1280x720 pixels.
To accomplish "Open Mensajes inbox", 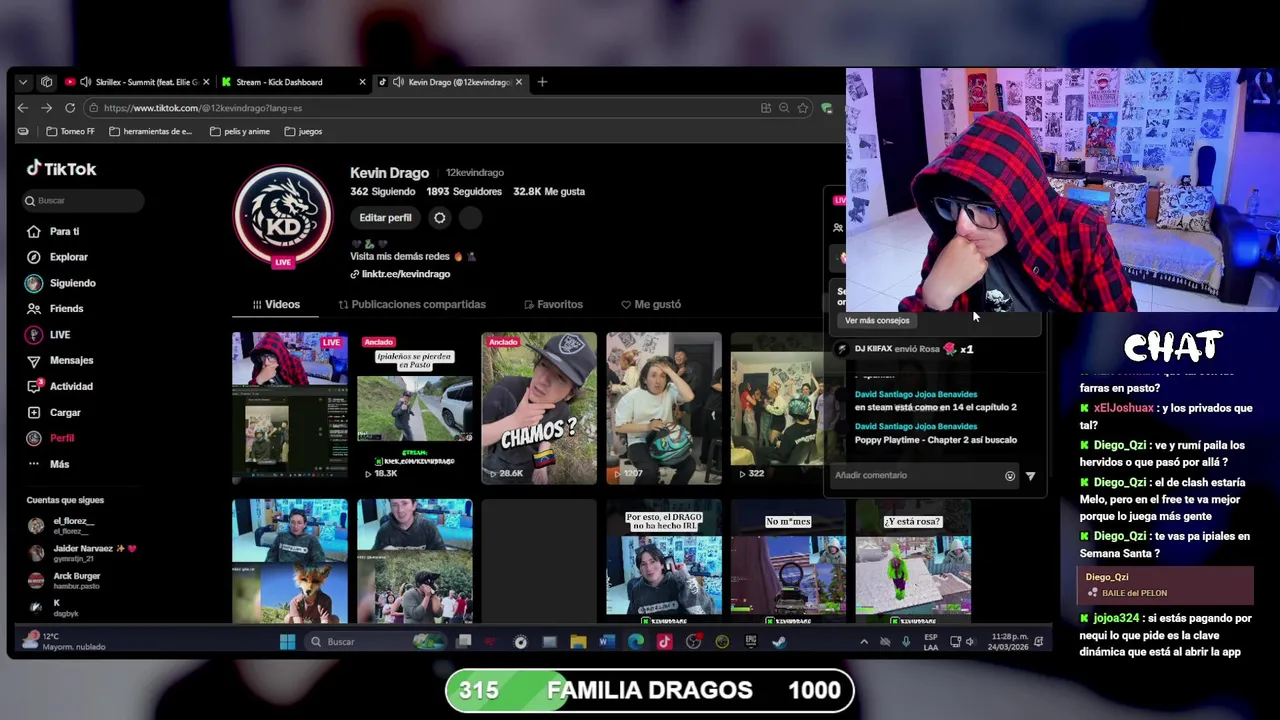I will tap(60, 360).
